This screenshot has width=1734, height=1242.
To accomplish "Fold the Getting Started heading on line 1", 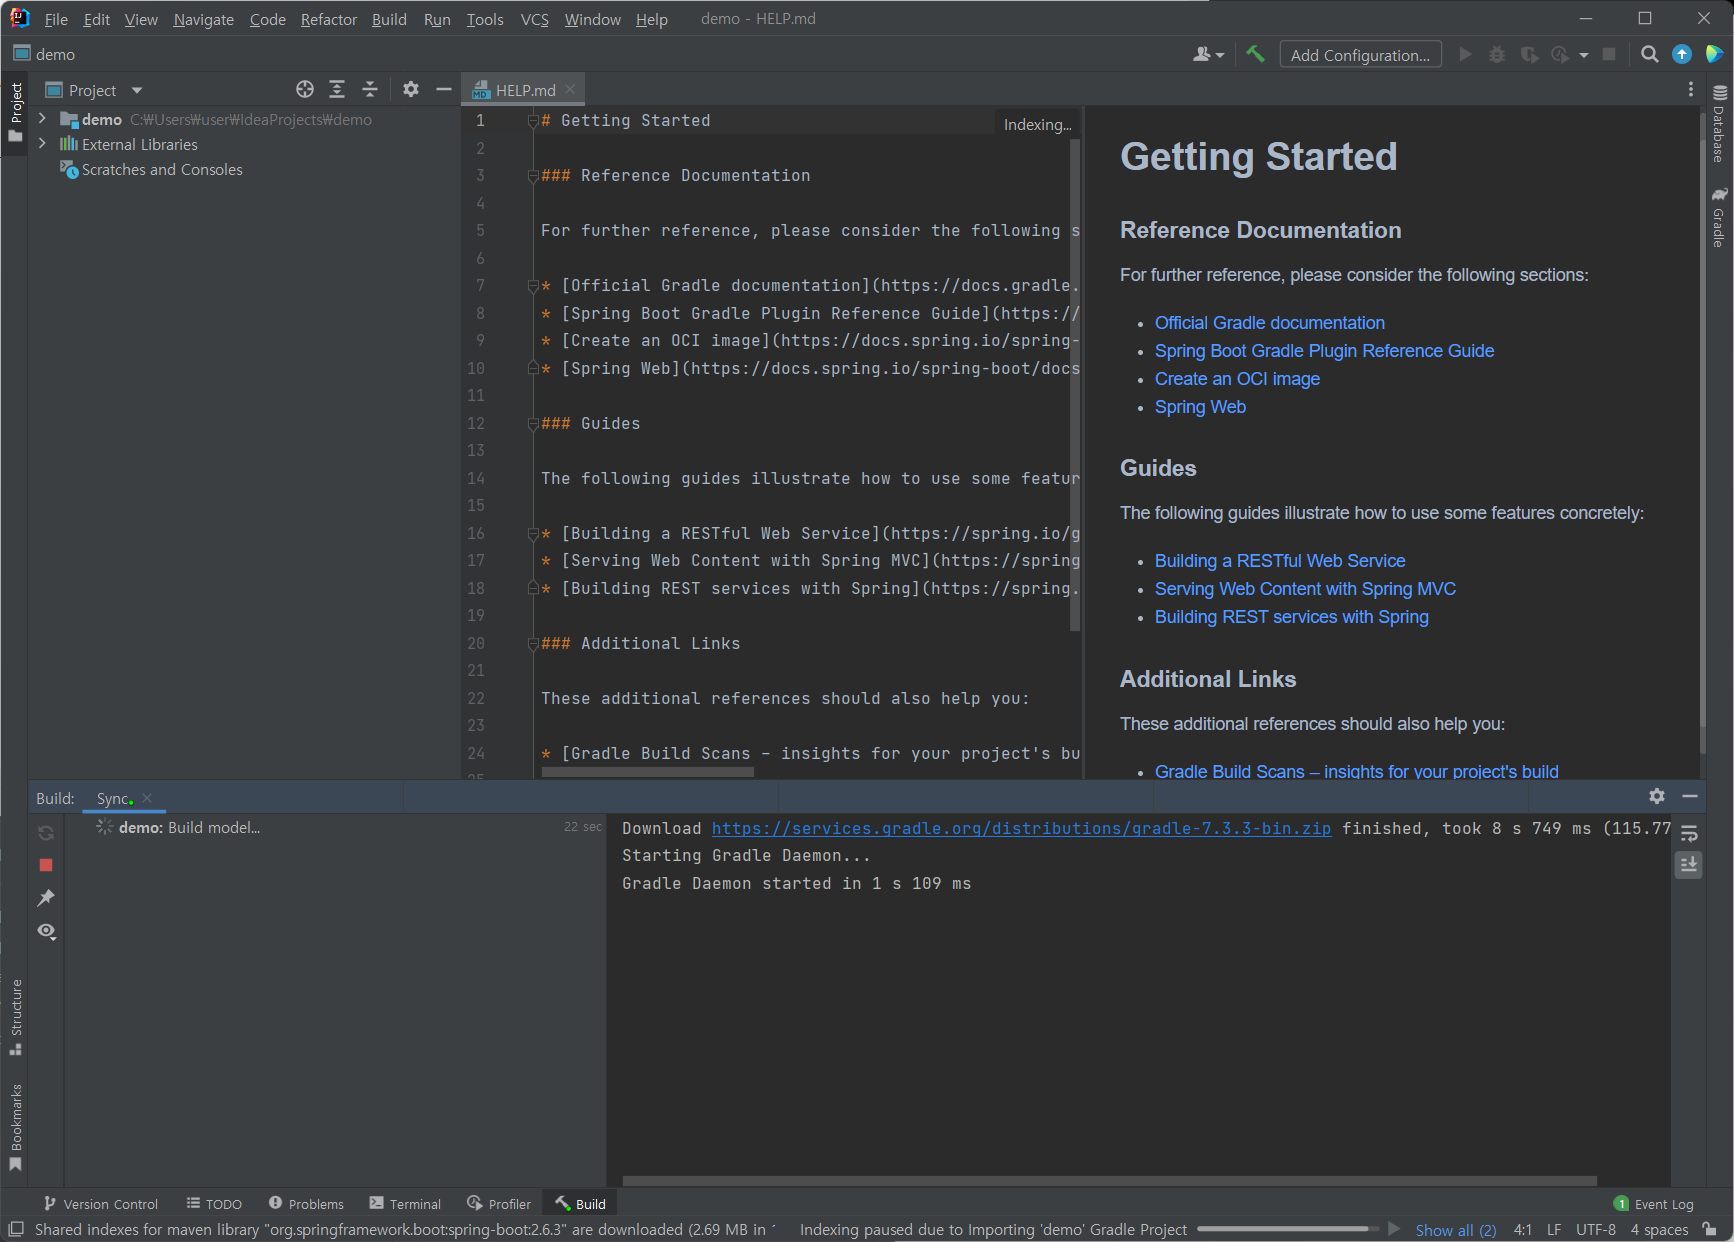I will pyautogui.click(x=533, y=121).
